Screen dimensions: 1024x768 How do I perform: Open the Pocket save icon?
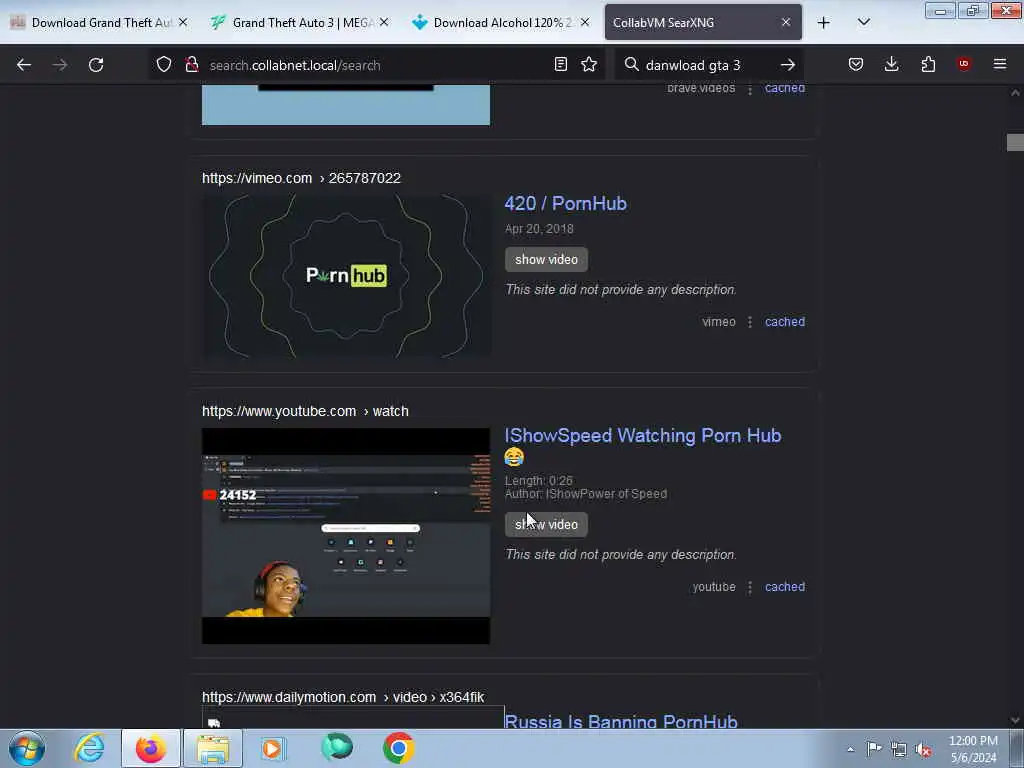pos(856,64)
